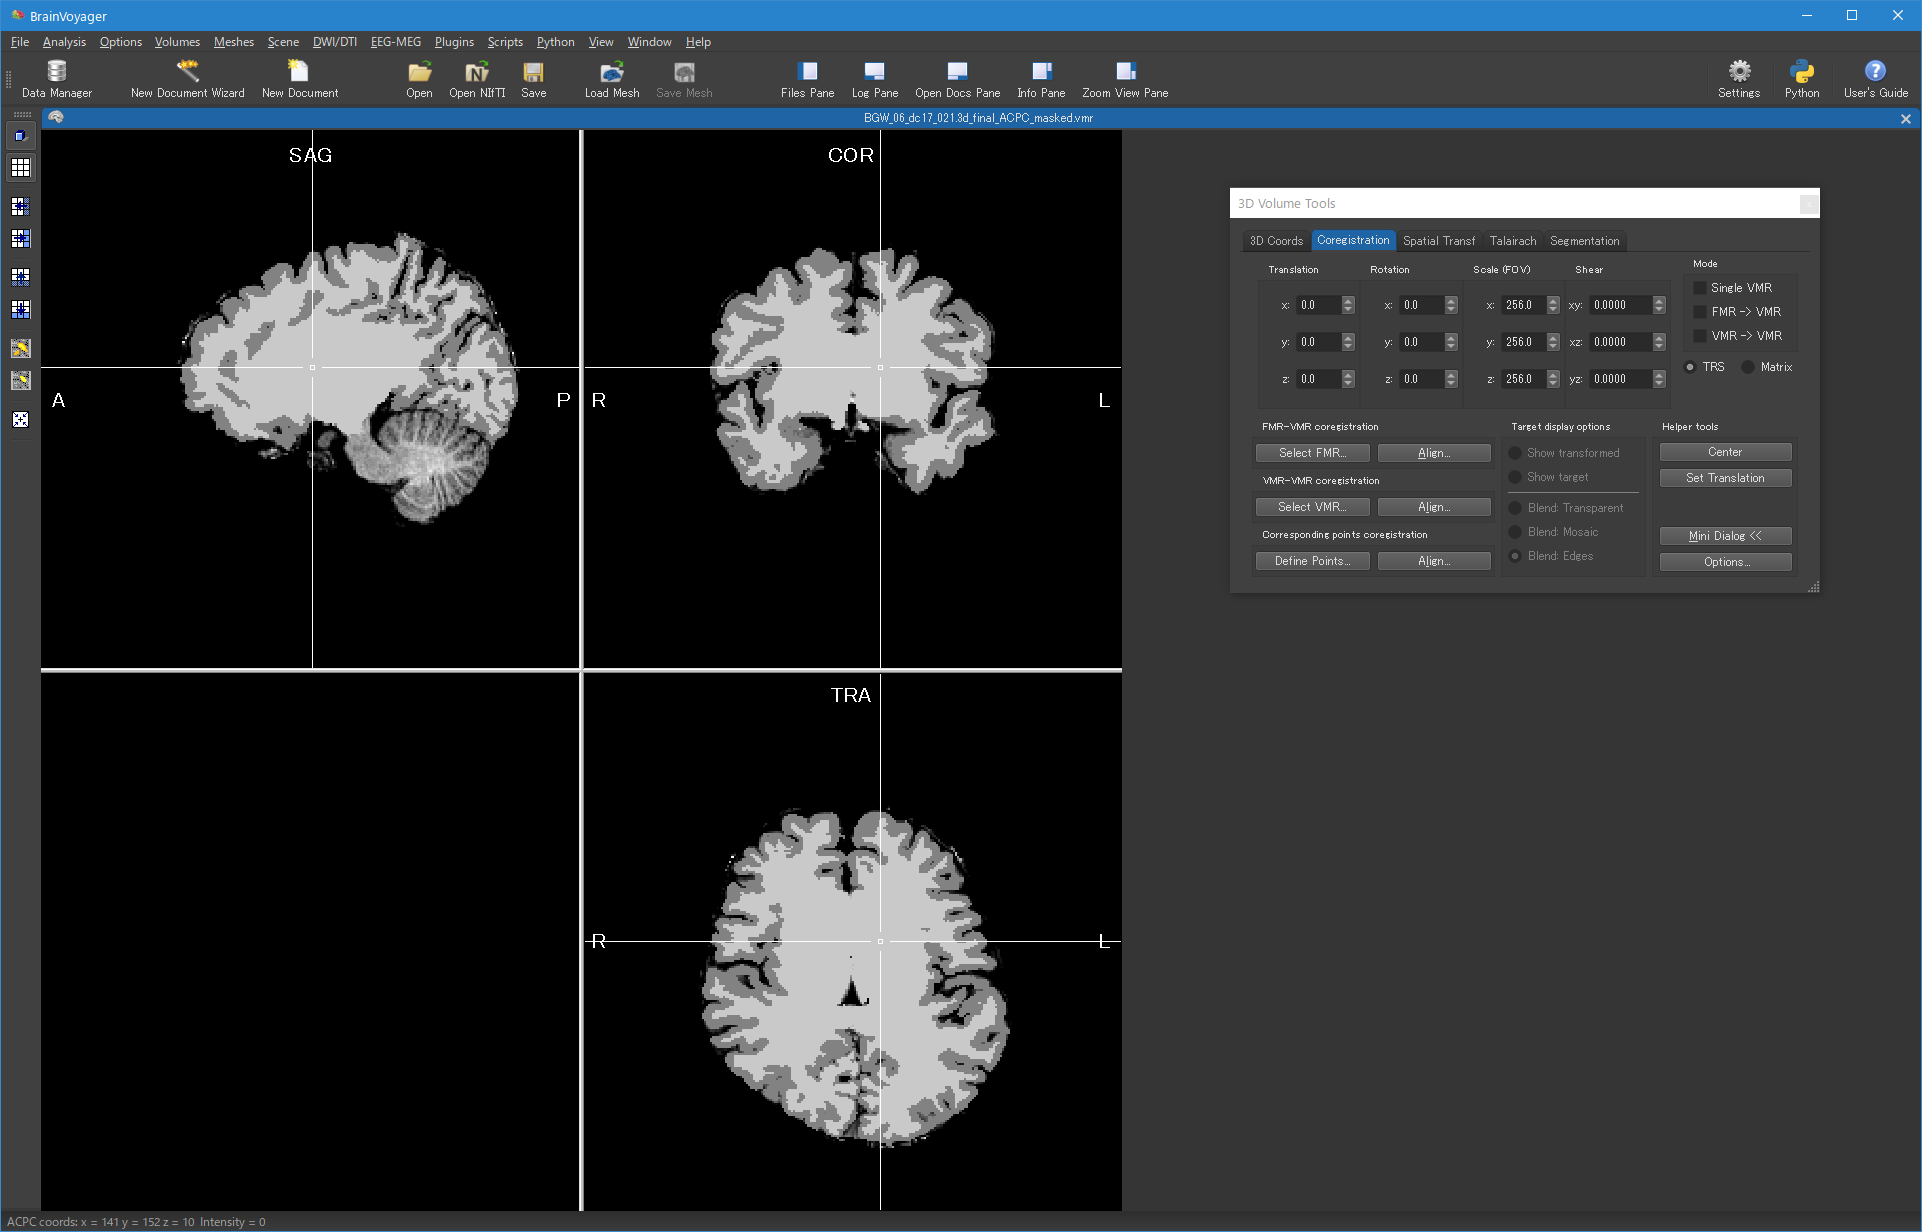Click the converging-arrows center view icon
1922x1232 pixels.
pyautogui.click(x=20, y=419)
